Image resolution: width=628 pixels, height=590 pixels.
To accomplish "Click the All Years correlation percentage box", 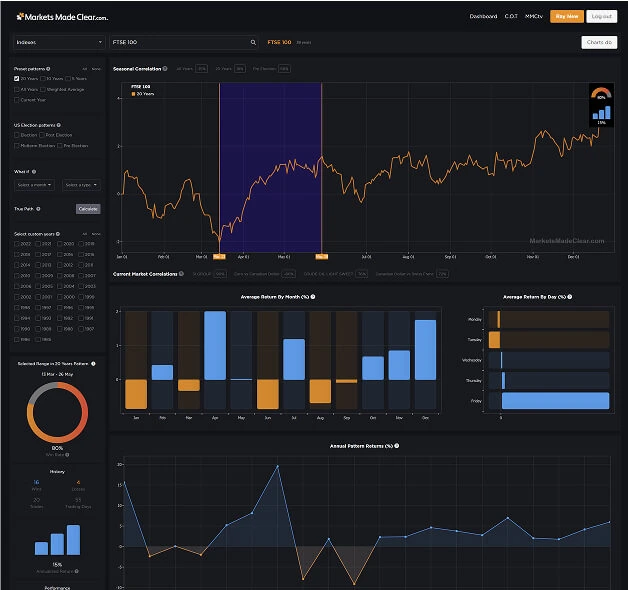I will (x=201, y=69).
